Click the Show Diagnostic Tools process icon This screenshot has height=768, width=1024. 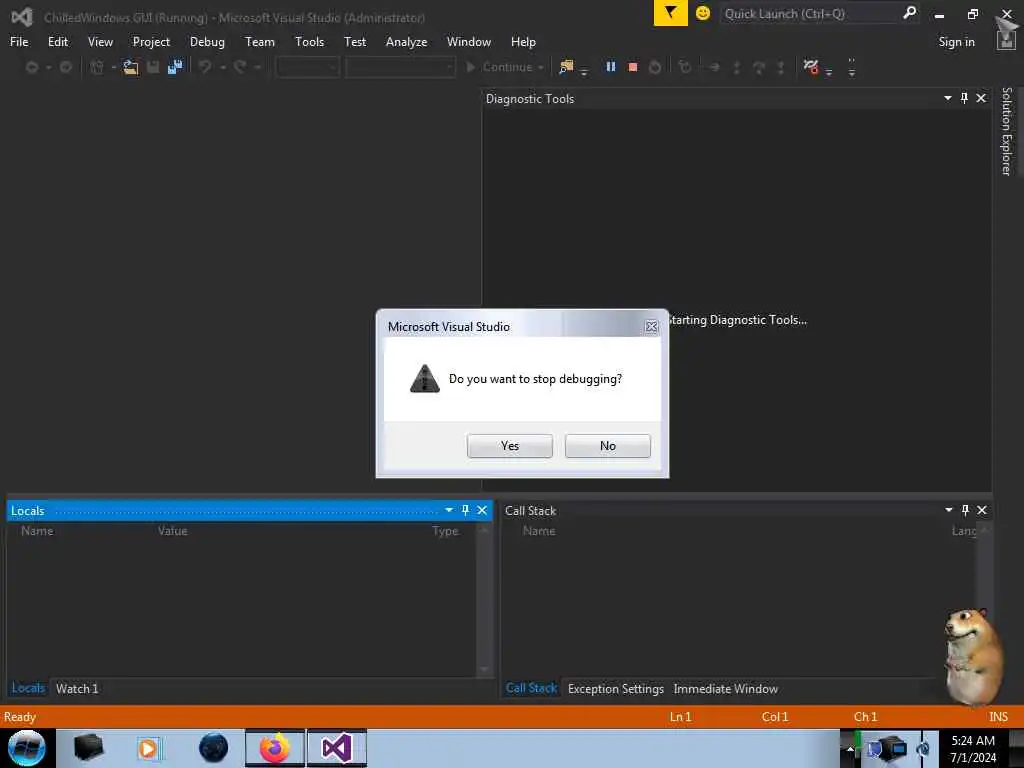tap(566, 67)
